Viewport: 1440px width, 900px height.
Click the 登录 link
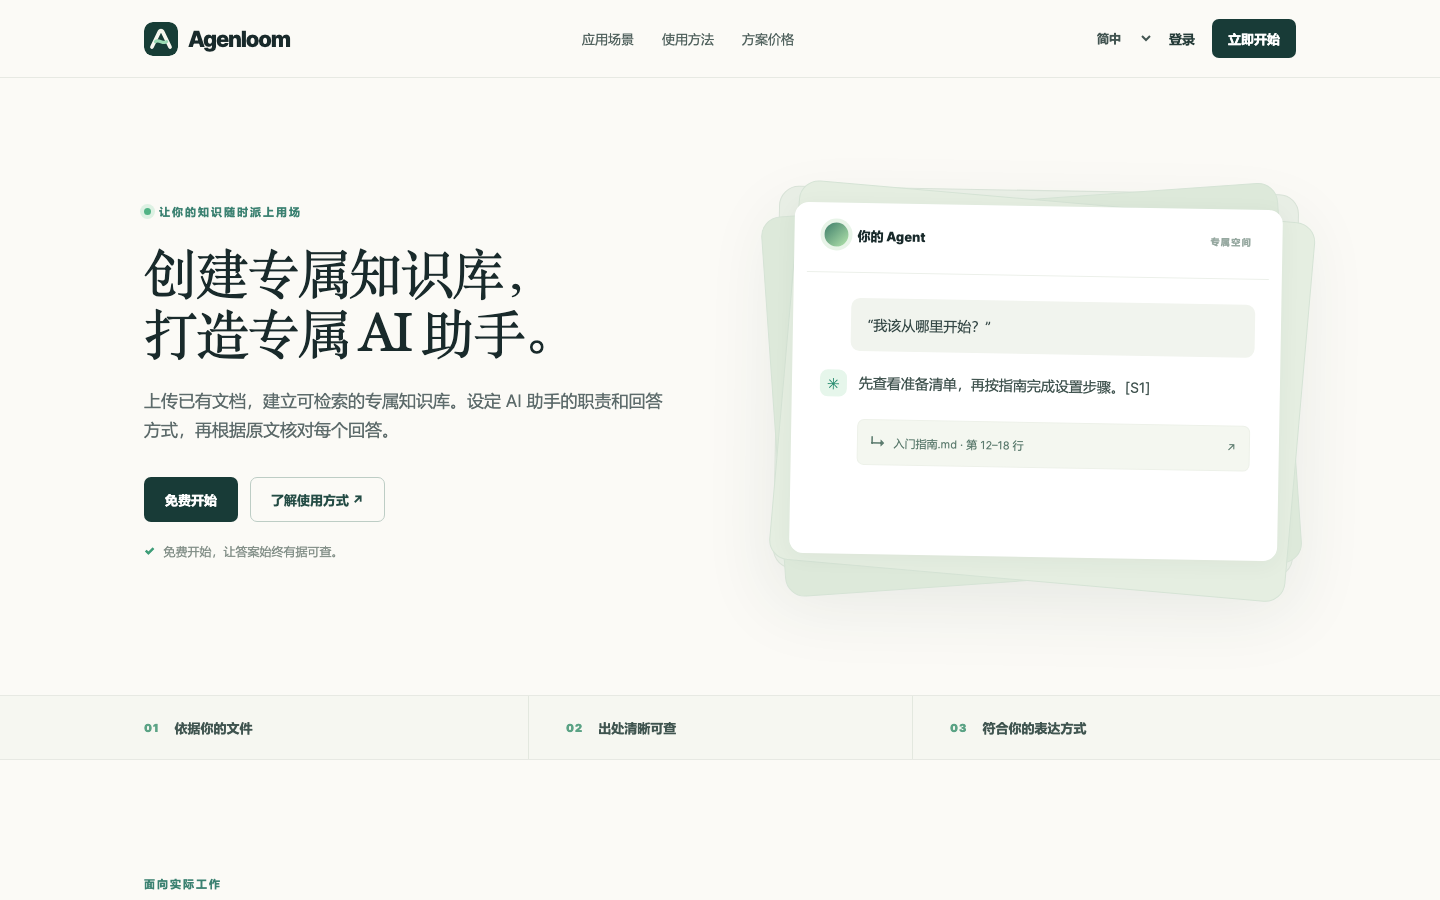(1182, 39)
